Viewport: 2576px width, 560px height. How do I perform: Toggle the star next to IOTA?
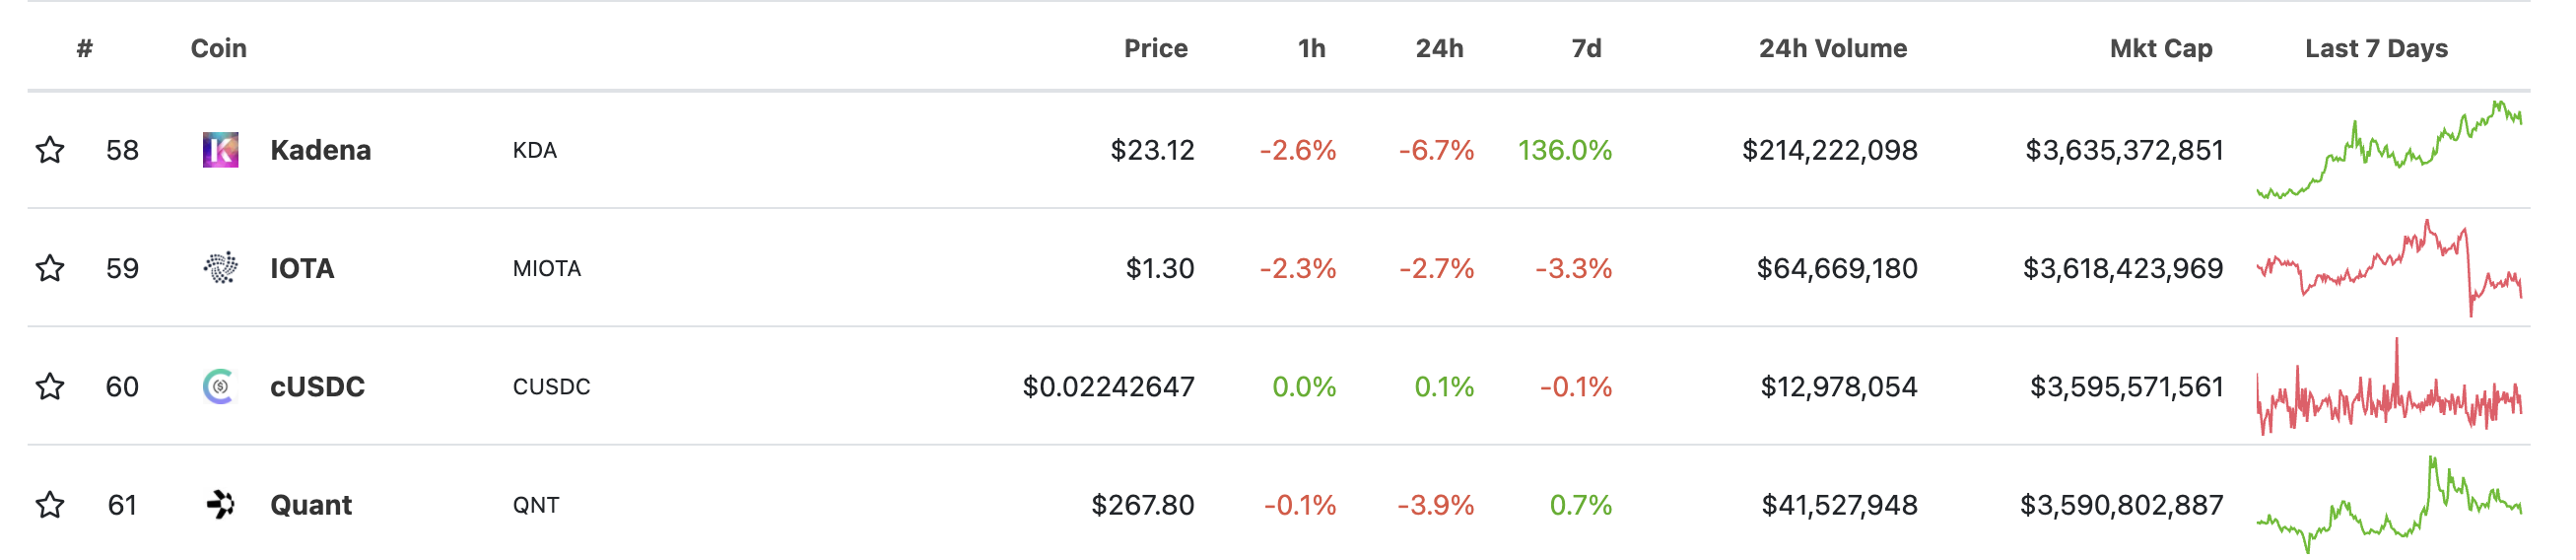pos(50,268)
